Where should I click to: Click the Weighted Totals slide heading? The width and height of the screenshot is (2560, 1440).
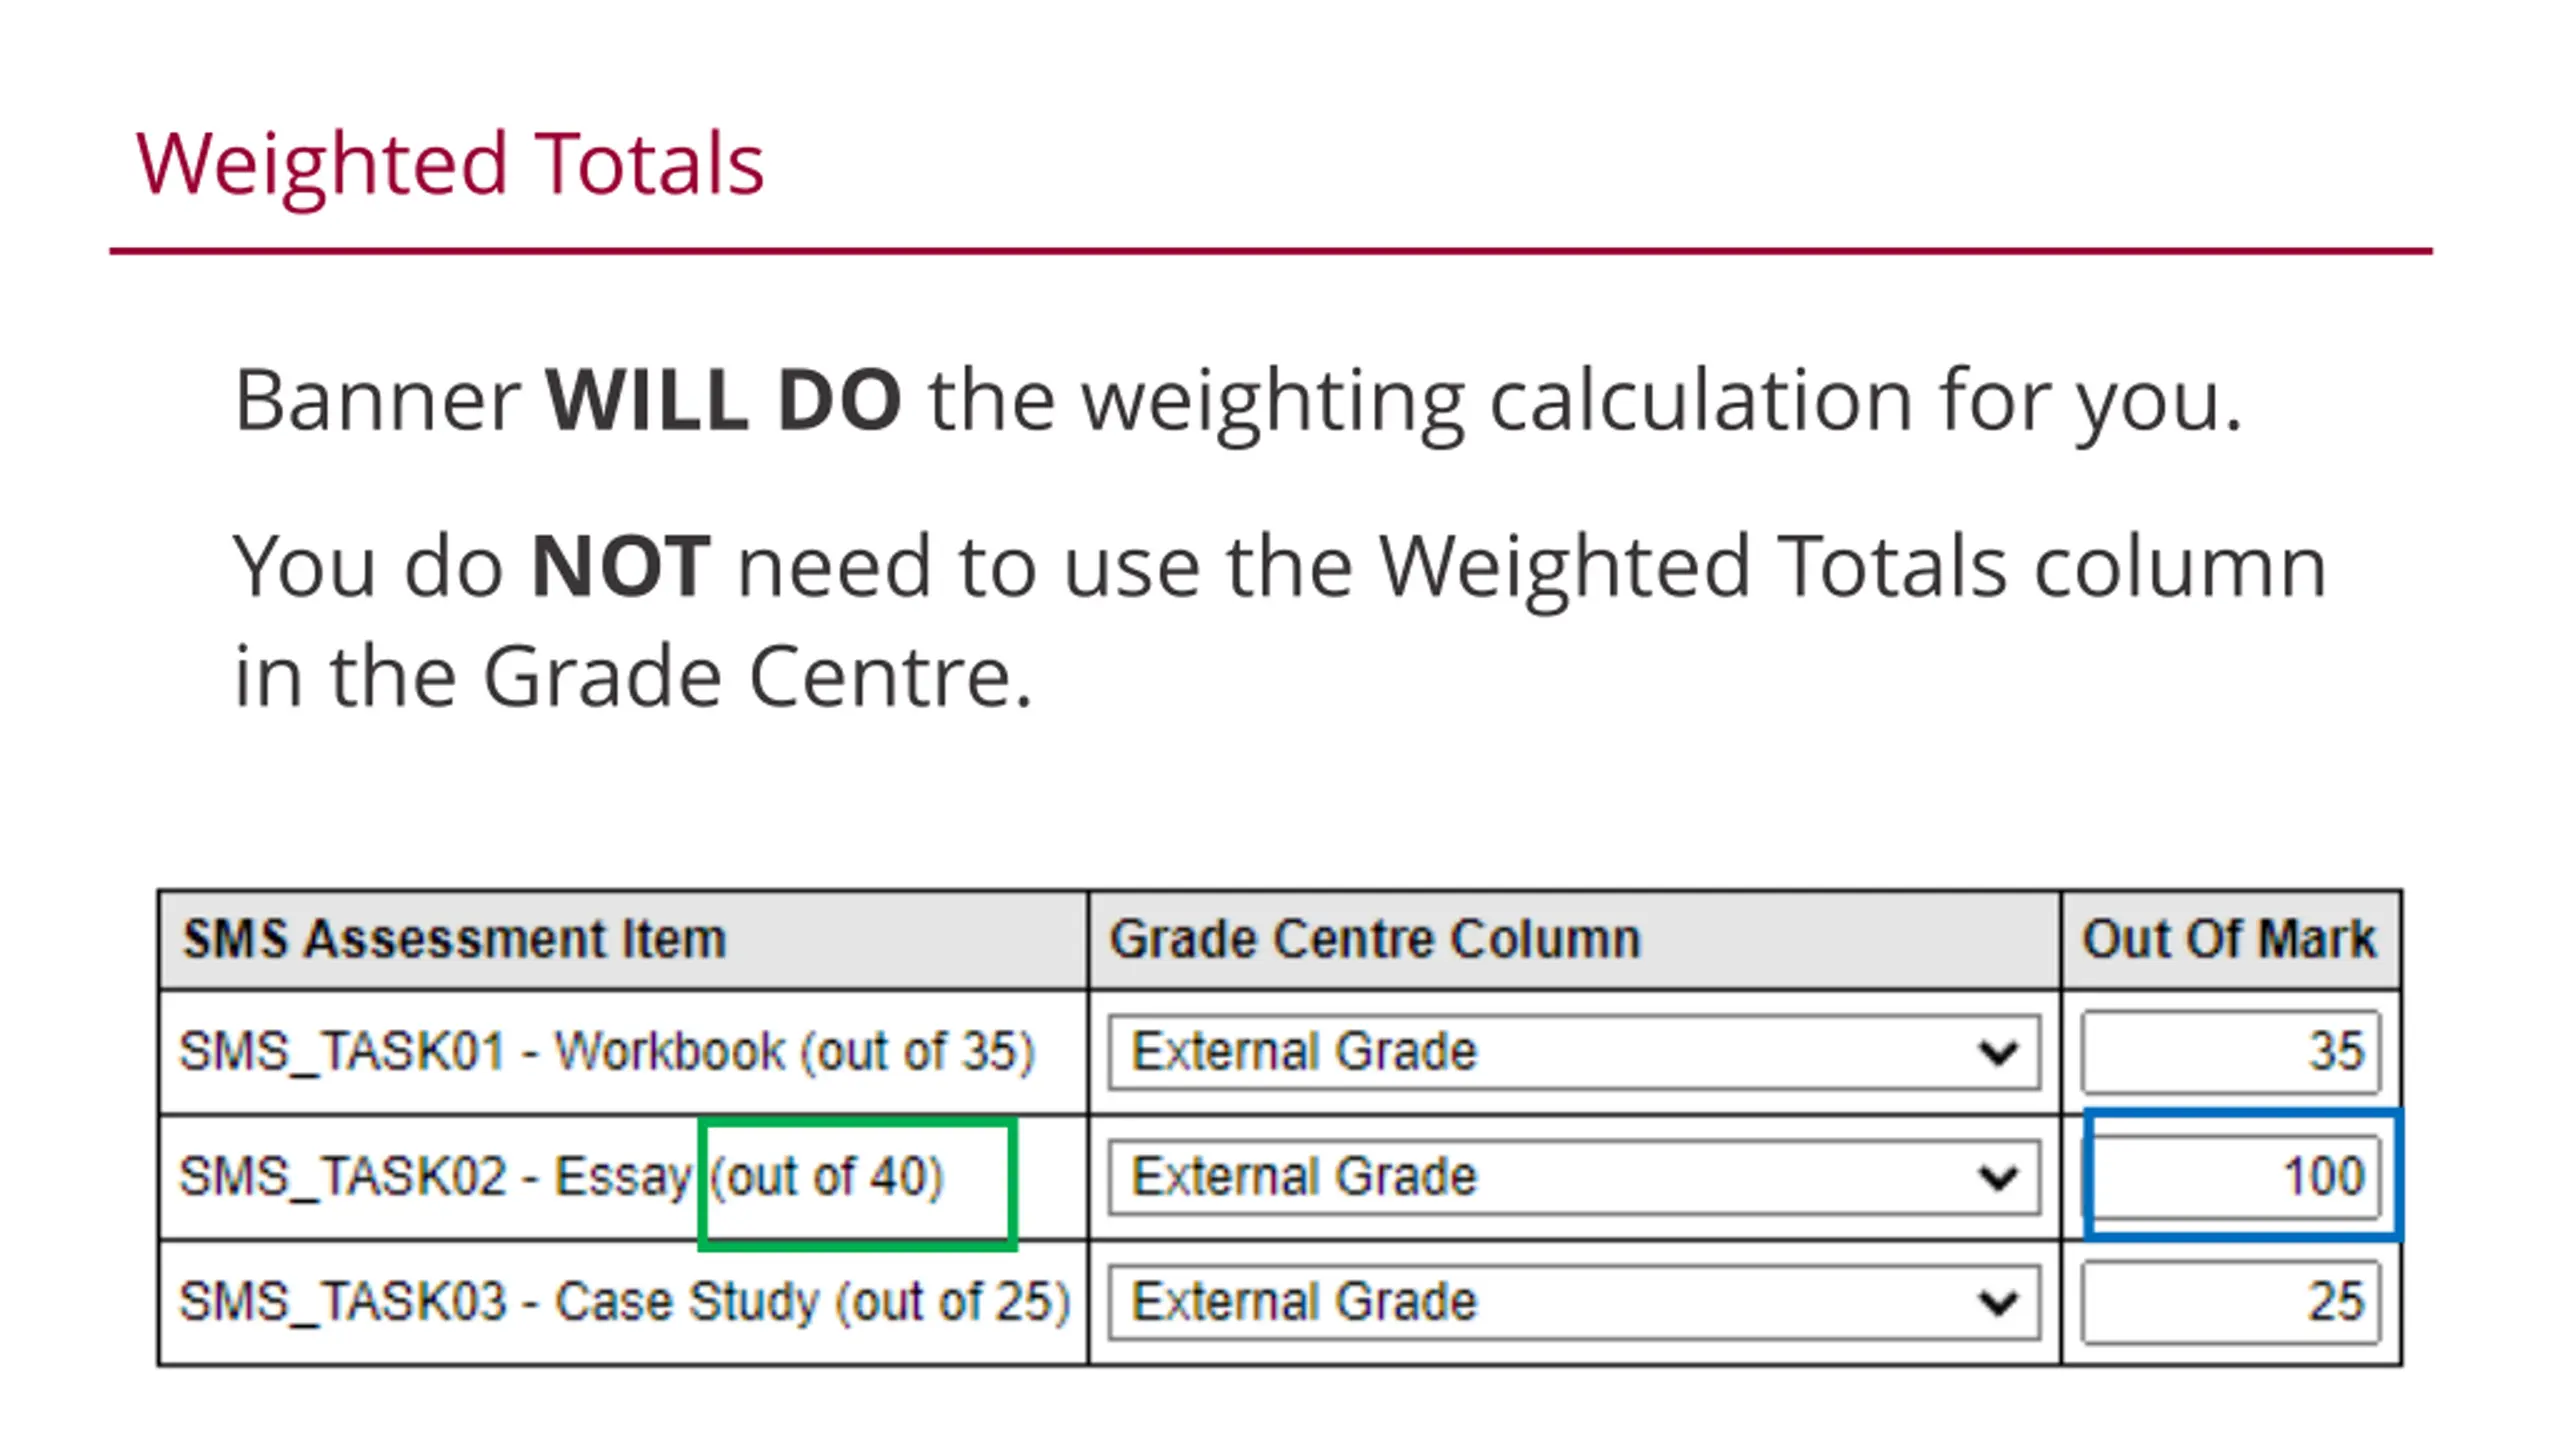pos(450,164)
